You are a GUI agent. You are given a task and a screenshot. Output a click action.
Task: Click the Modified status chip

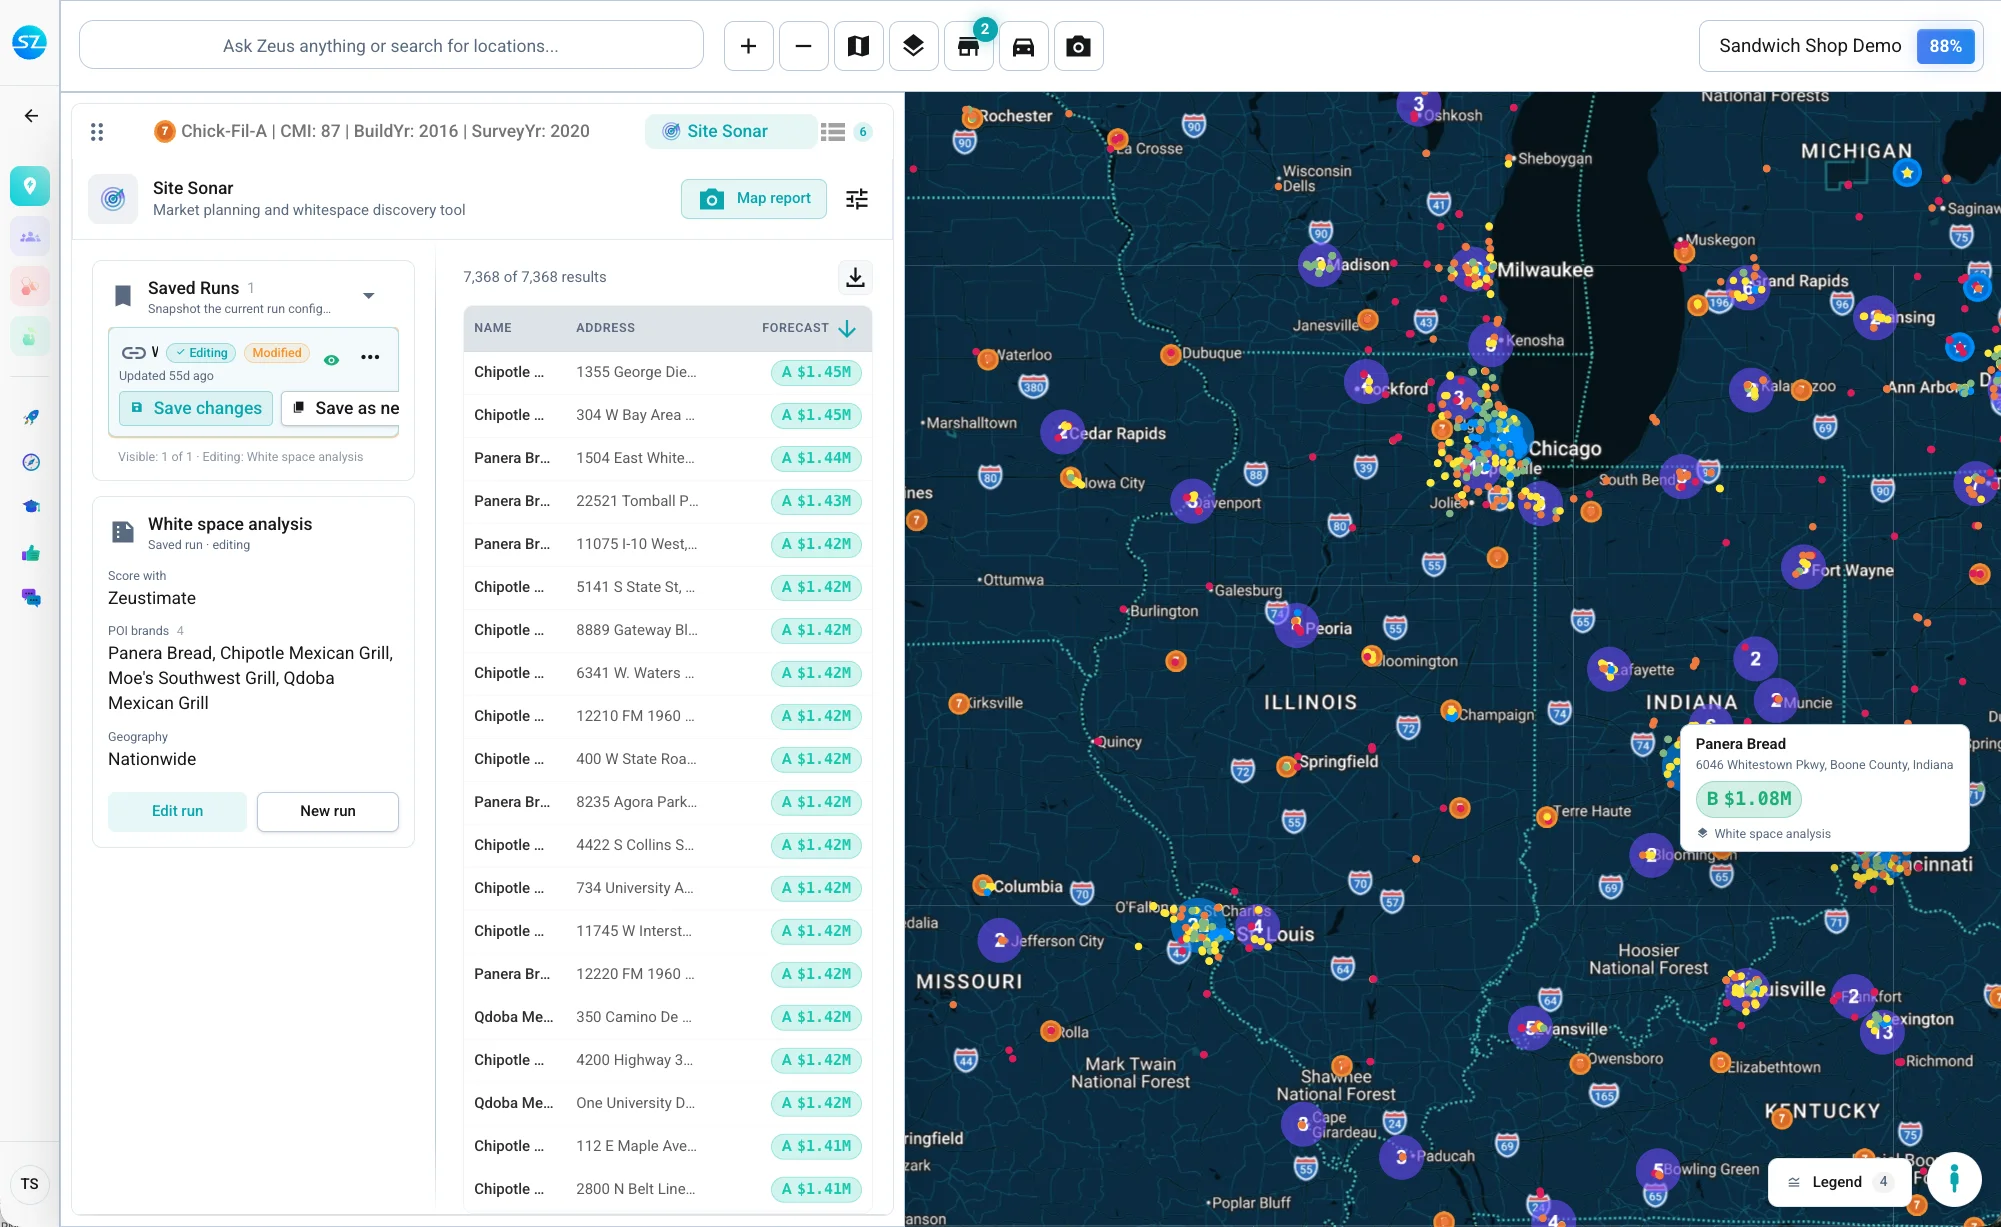[x=276, y=353]
